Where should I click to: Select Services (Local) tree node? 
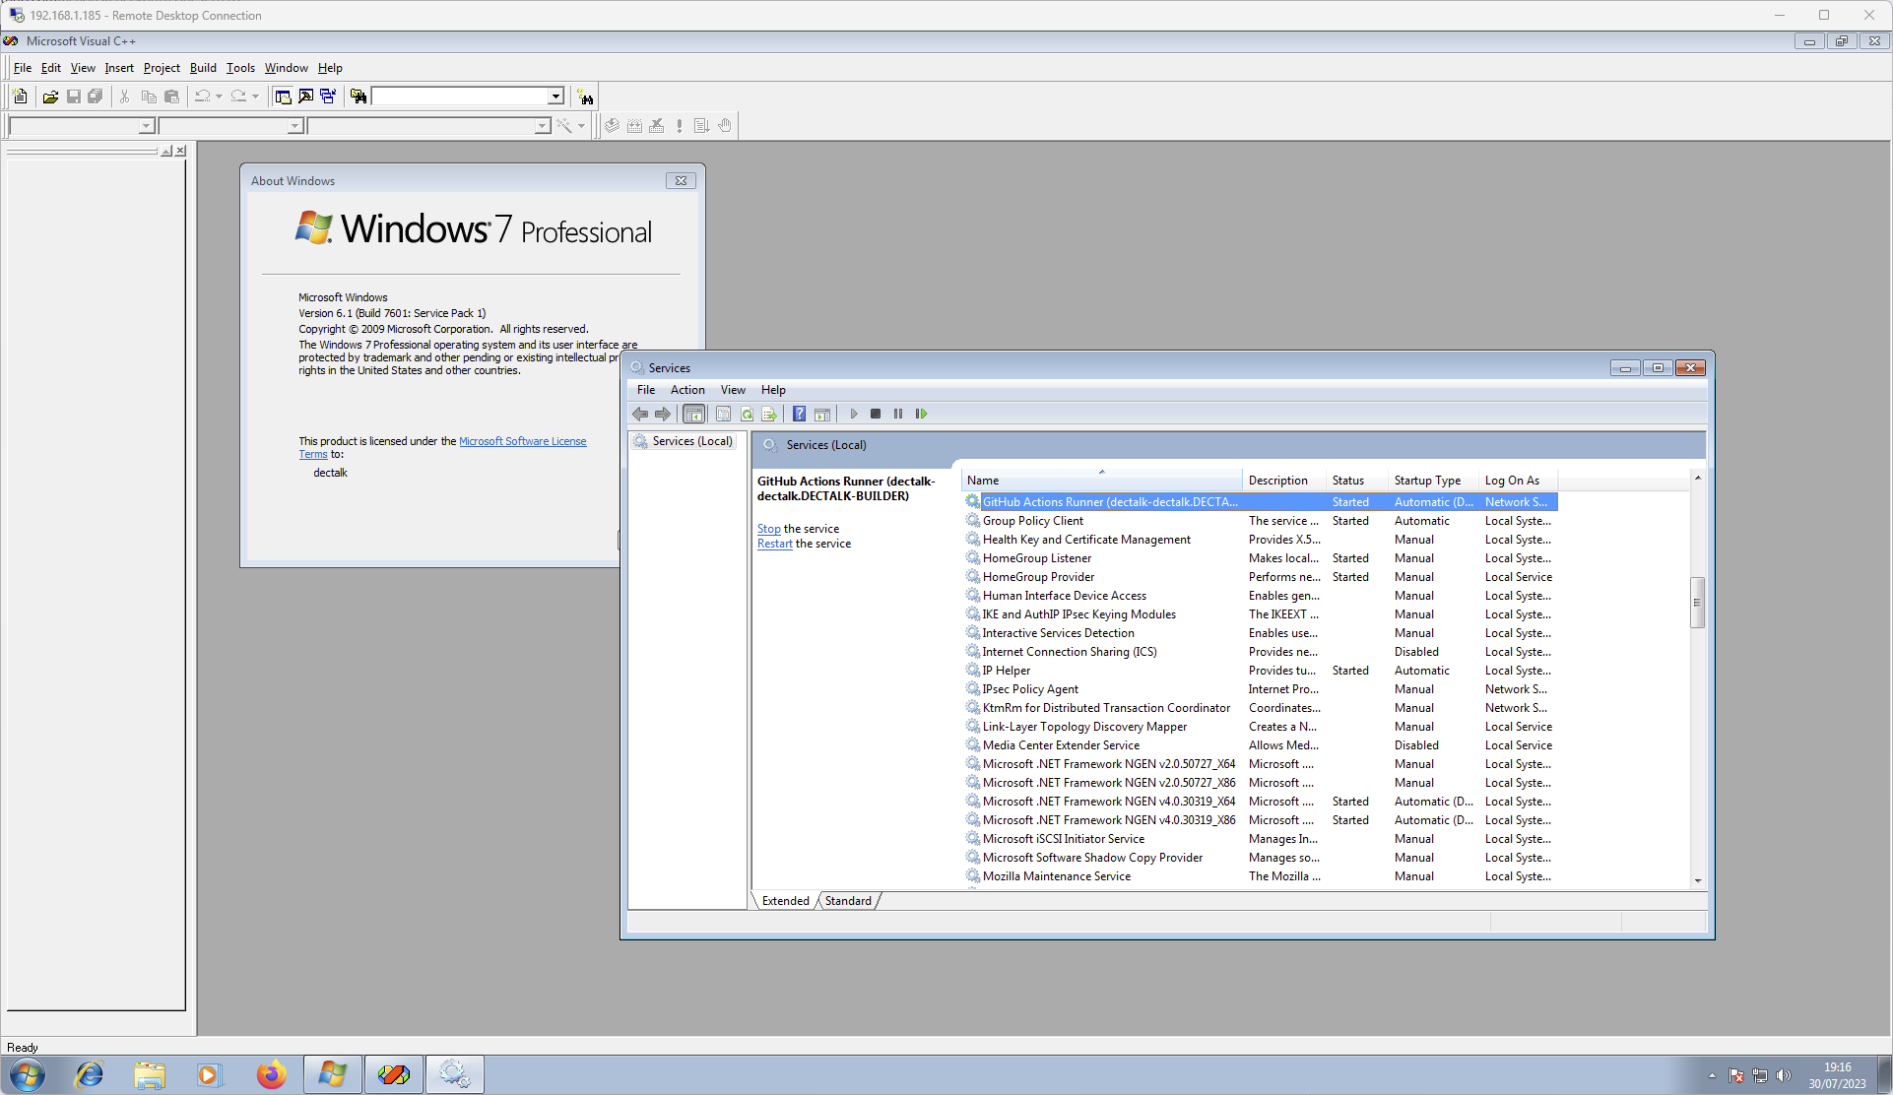click(683, 441)
